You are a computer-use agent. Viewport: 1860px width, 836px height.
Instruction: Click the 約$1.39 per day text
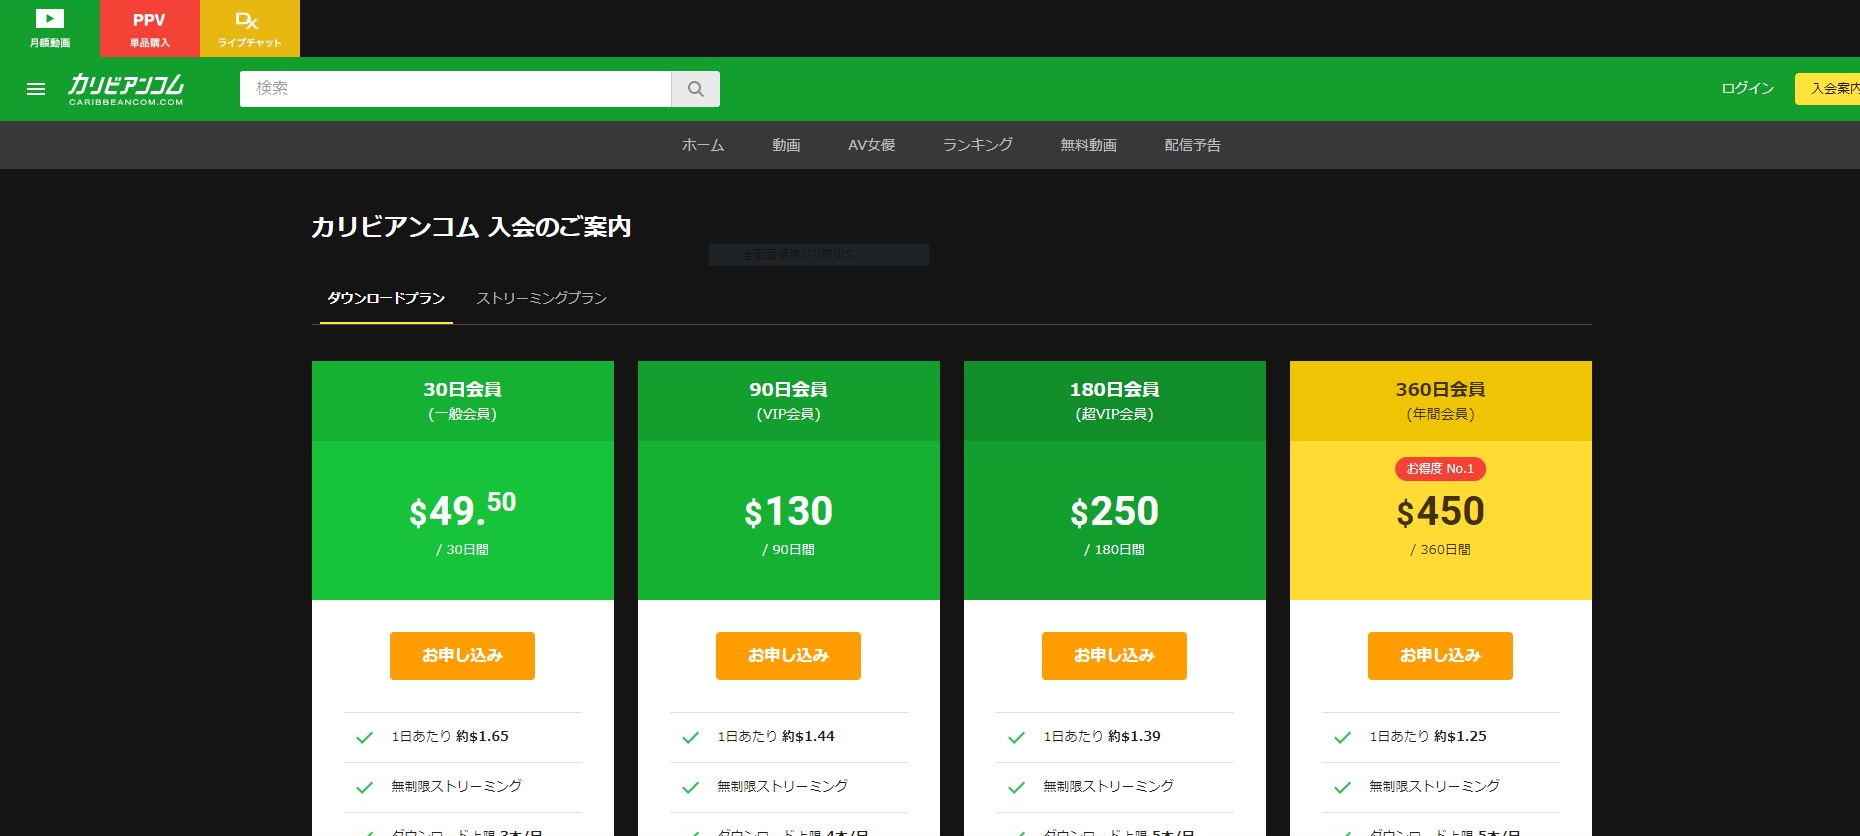[1134, 737]
